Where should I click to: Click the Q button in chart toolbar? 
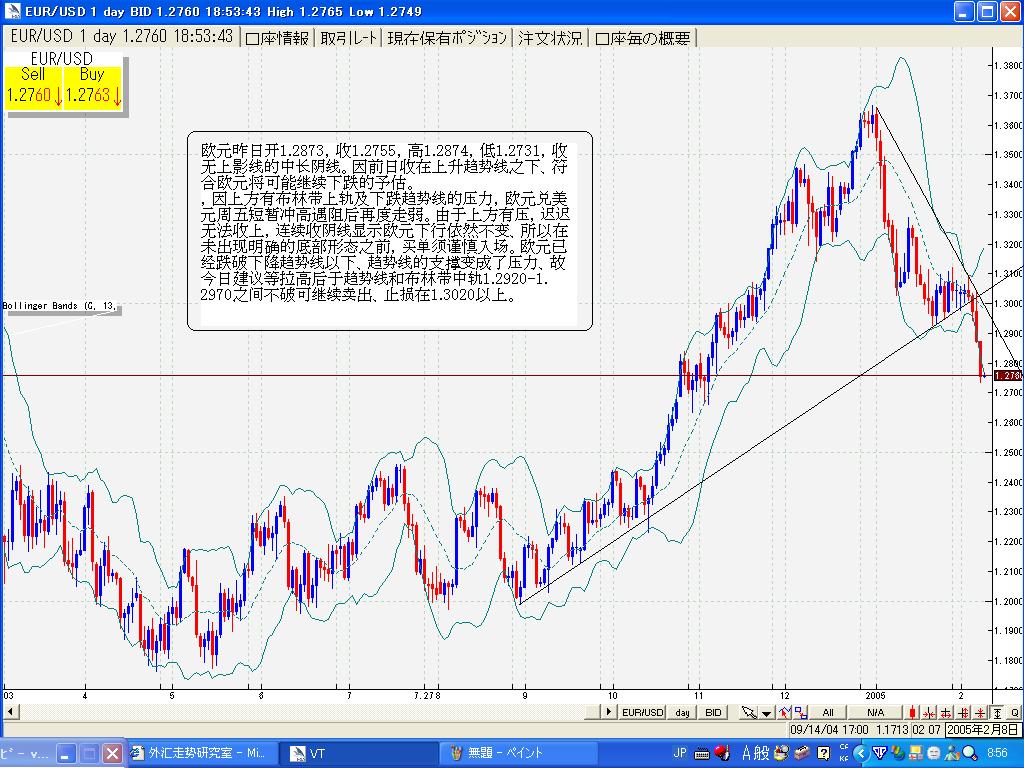click(1014, 712)
